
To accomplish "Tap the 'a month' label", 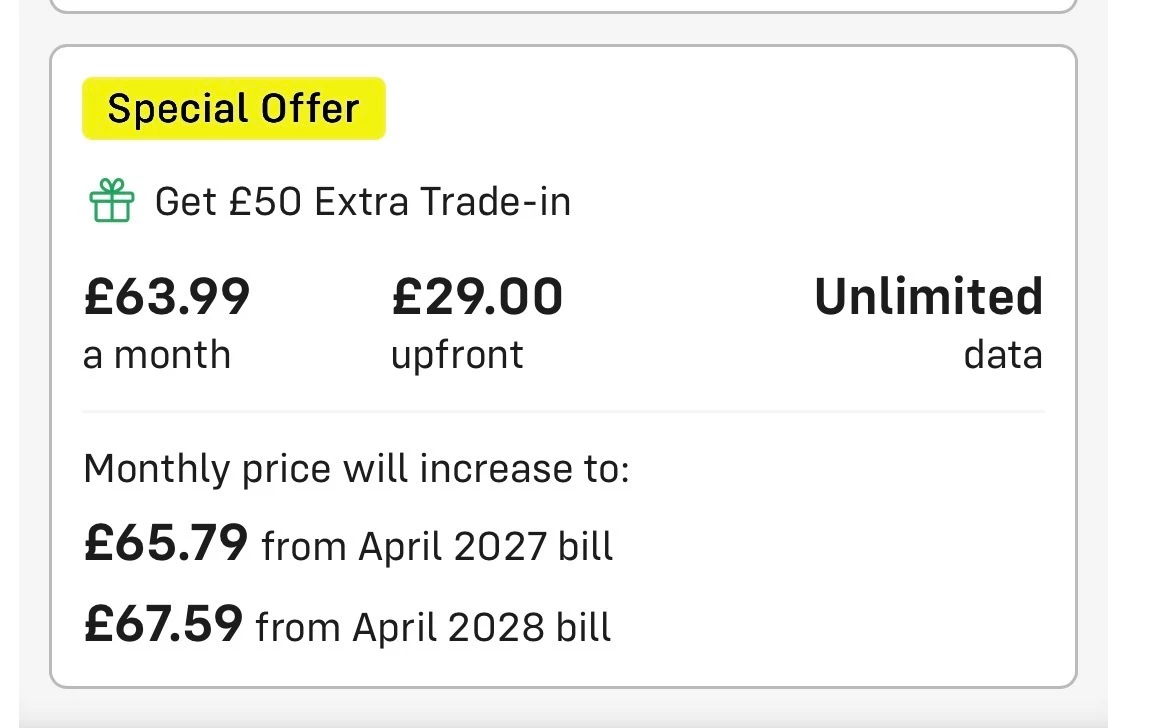I will point(157,354).
